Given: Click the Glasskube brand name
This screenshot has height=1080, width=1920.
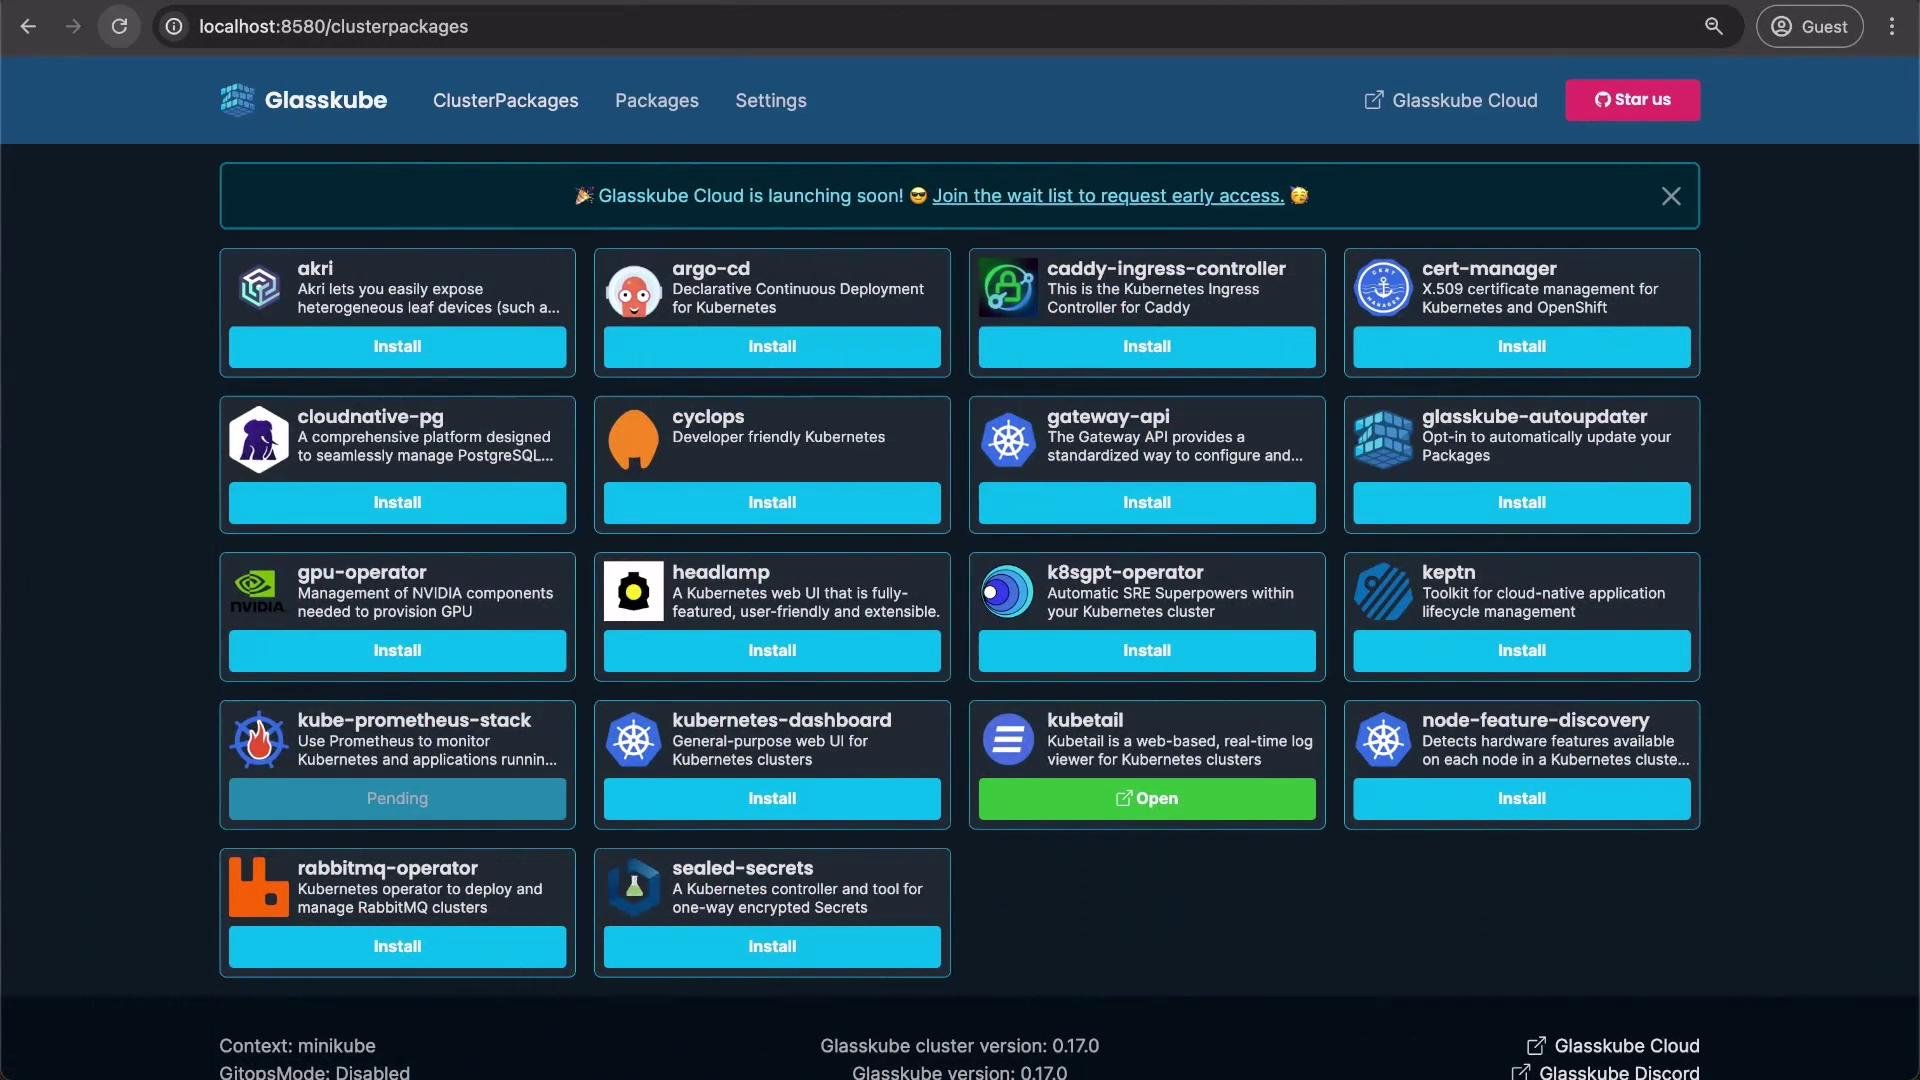Looking at the screenshot, I should tap(325, 100).
